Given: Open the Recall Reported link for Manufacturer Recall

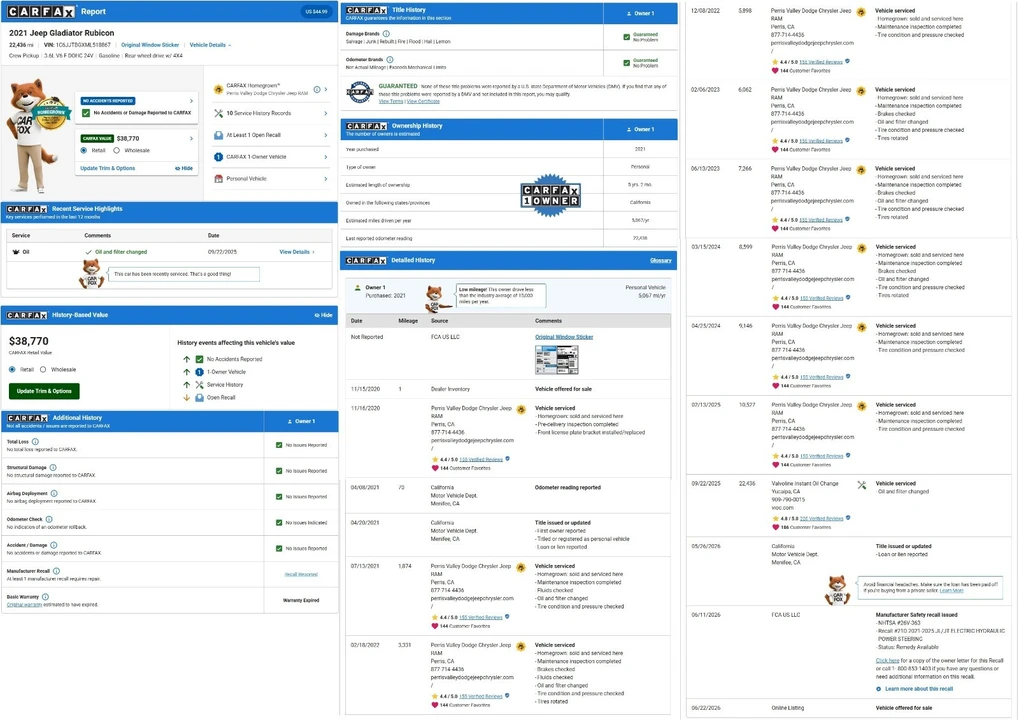Looking at the screenshot, I should [301, 574].
